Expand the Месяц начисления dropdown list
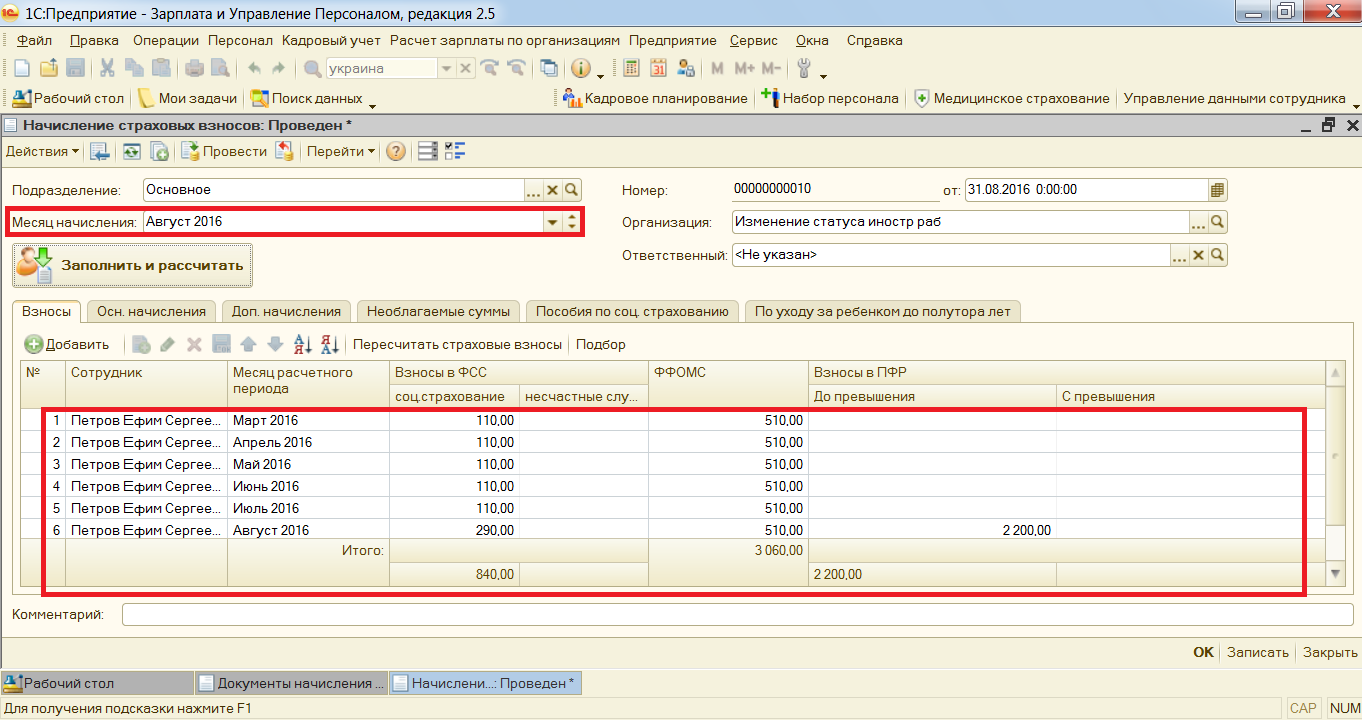 point(552,222)
